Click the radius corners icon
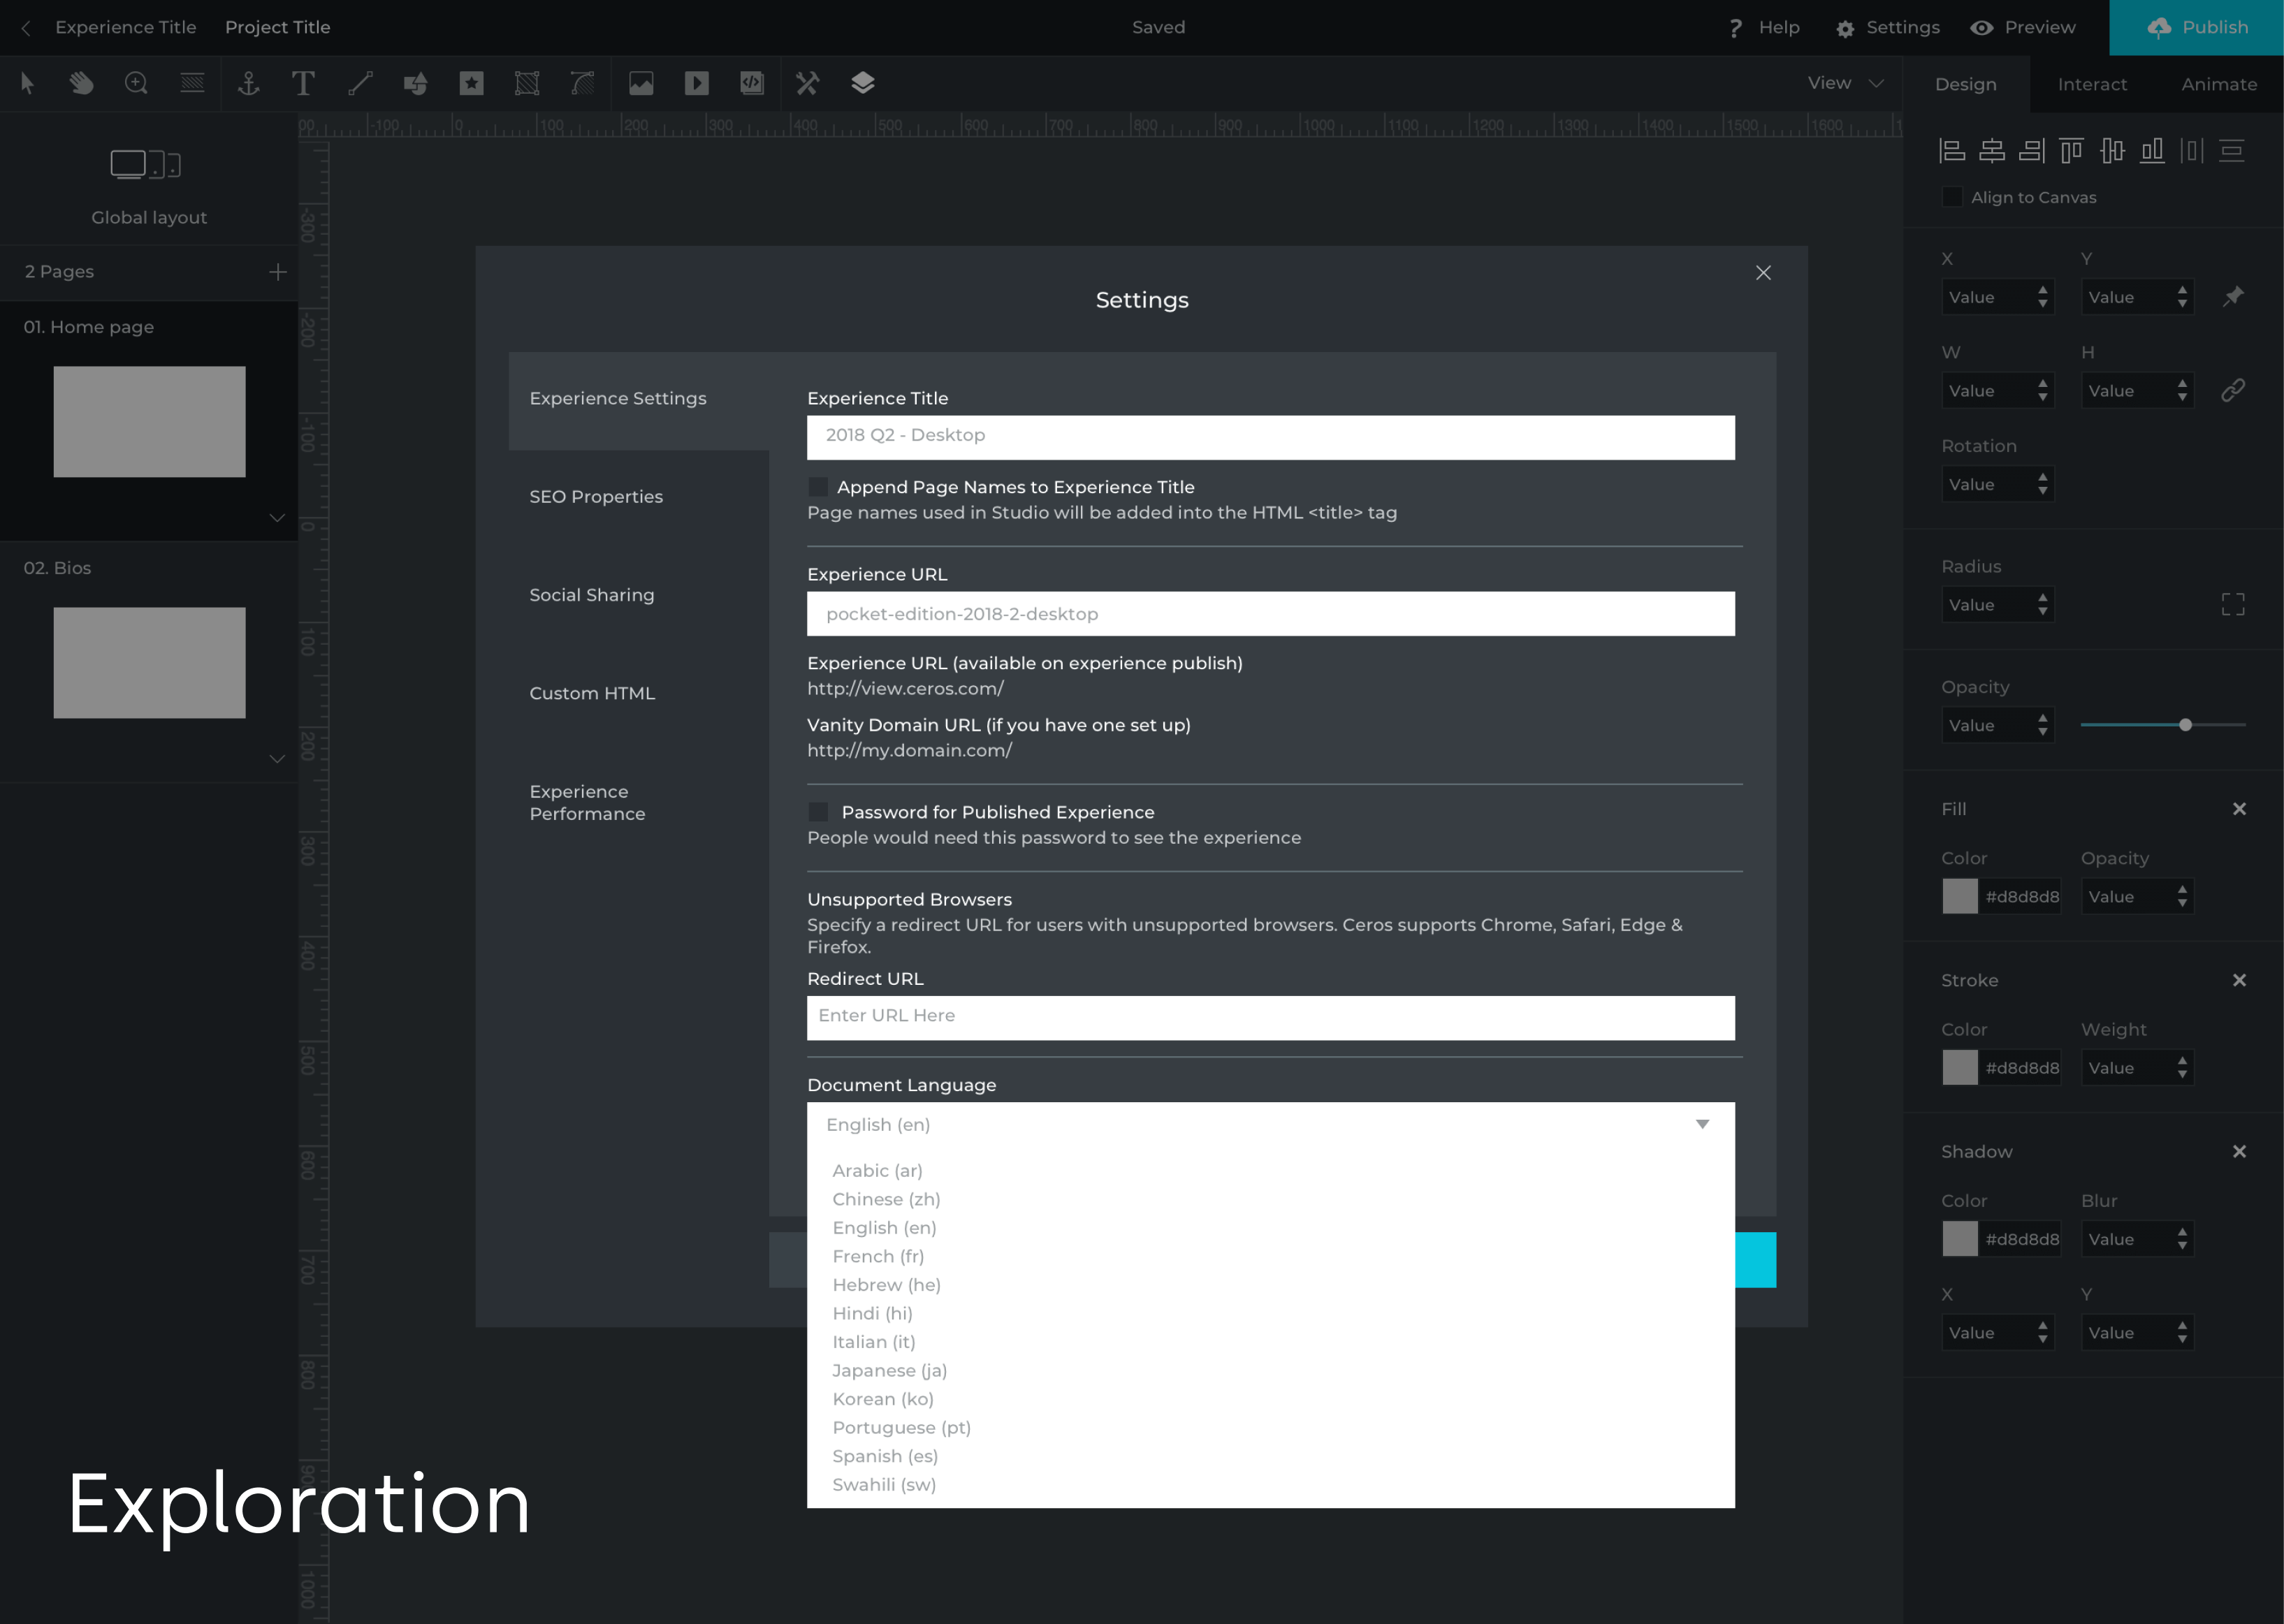The width and height of the screenshot is (2284, 1624). 2233,604
